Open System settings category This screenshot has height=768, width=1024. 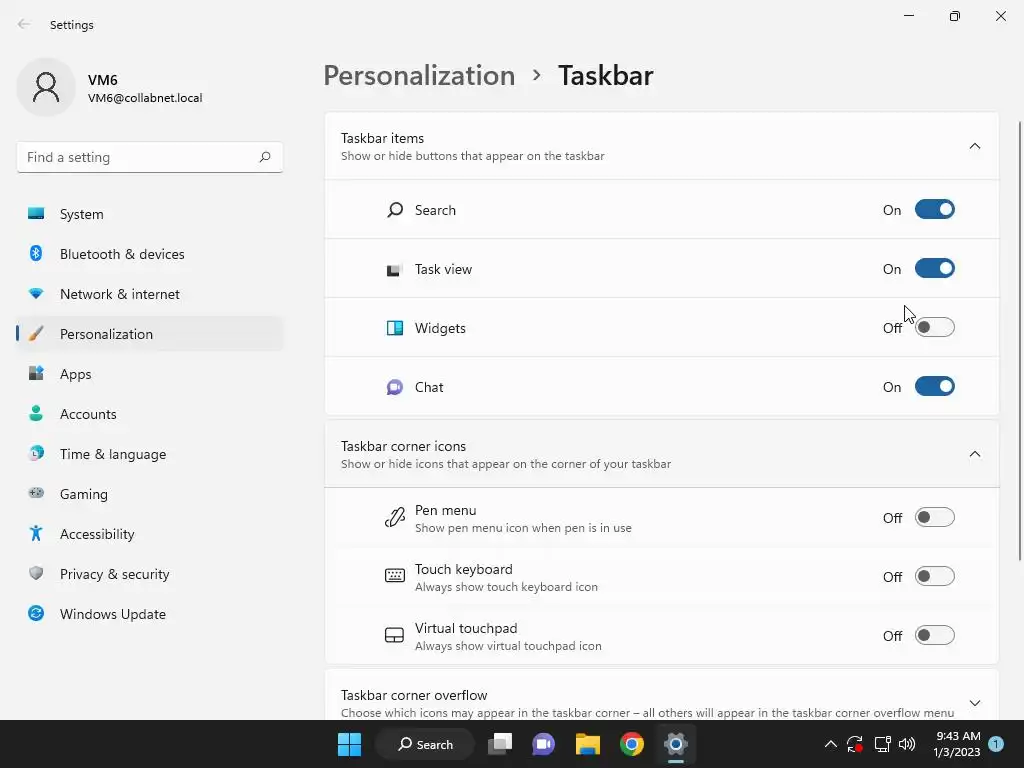150,214
